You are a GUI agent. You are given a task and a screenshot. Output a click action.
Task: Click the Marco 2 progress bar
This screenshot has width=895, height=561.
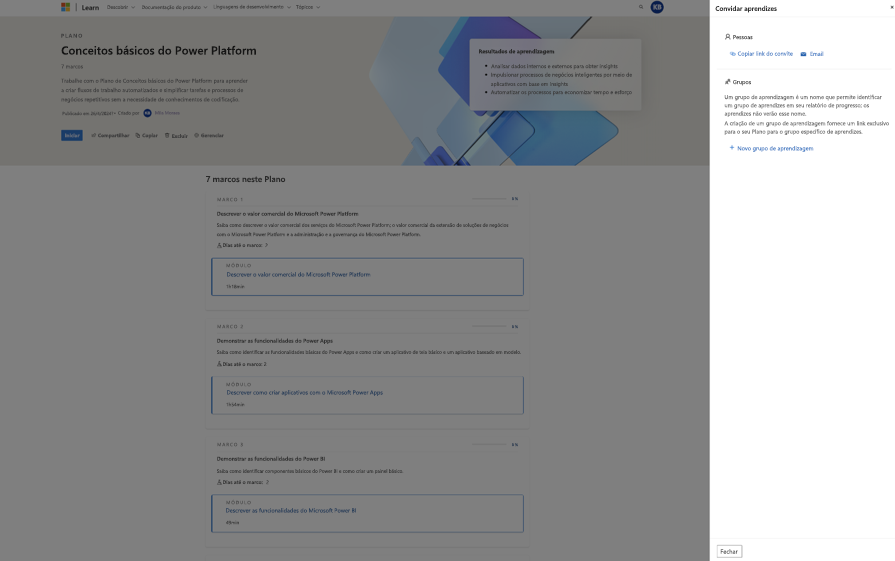[489, 326]
